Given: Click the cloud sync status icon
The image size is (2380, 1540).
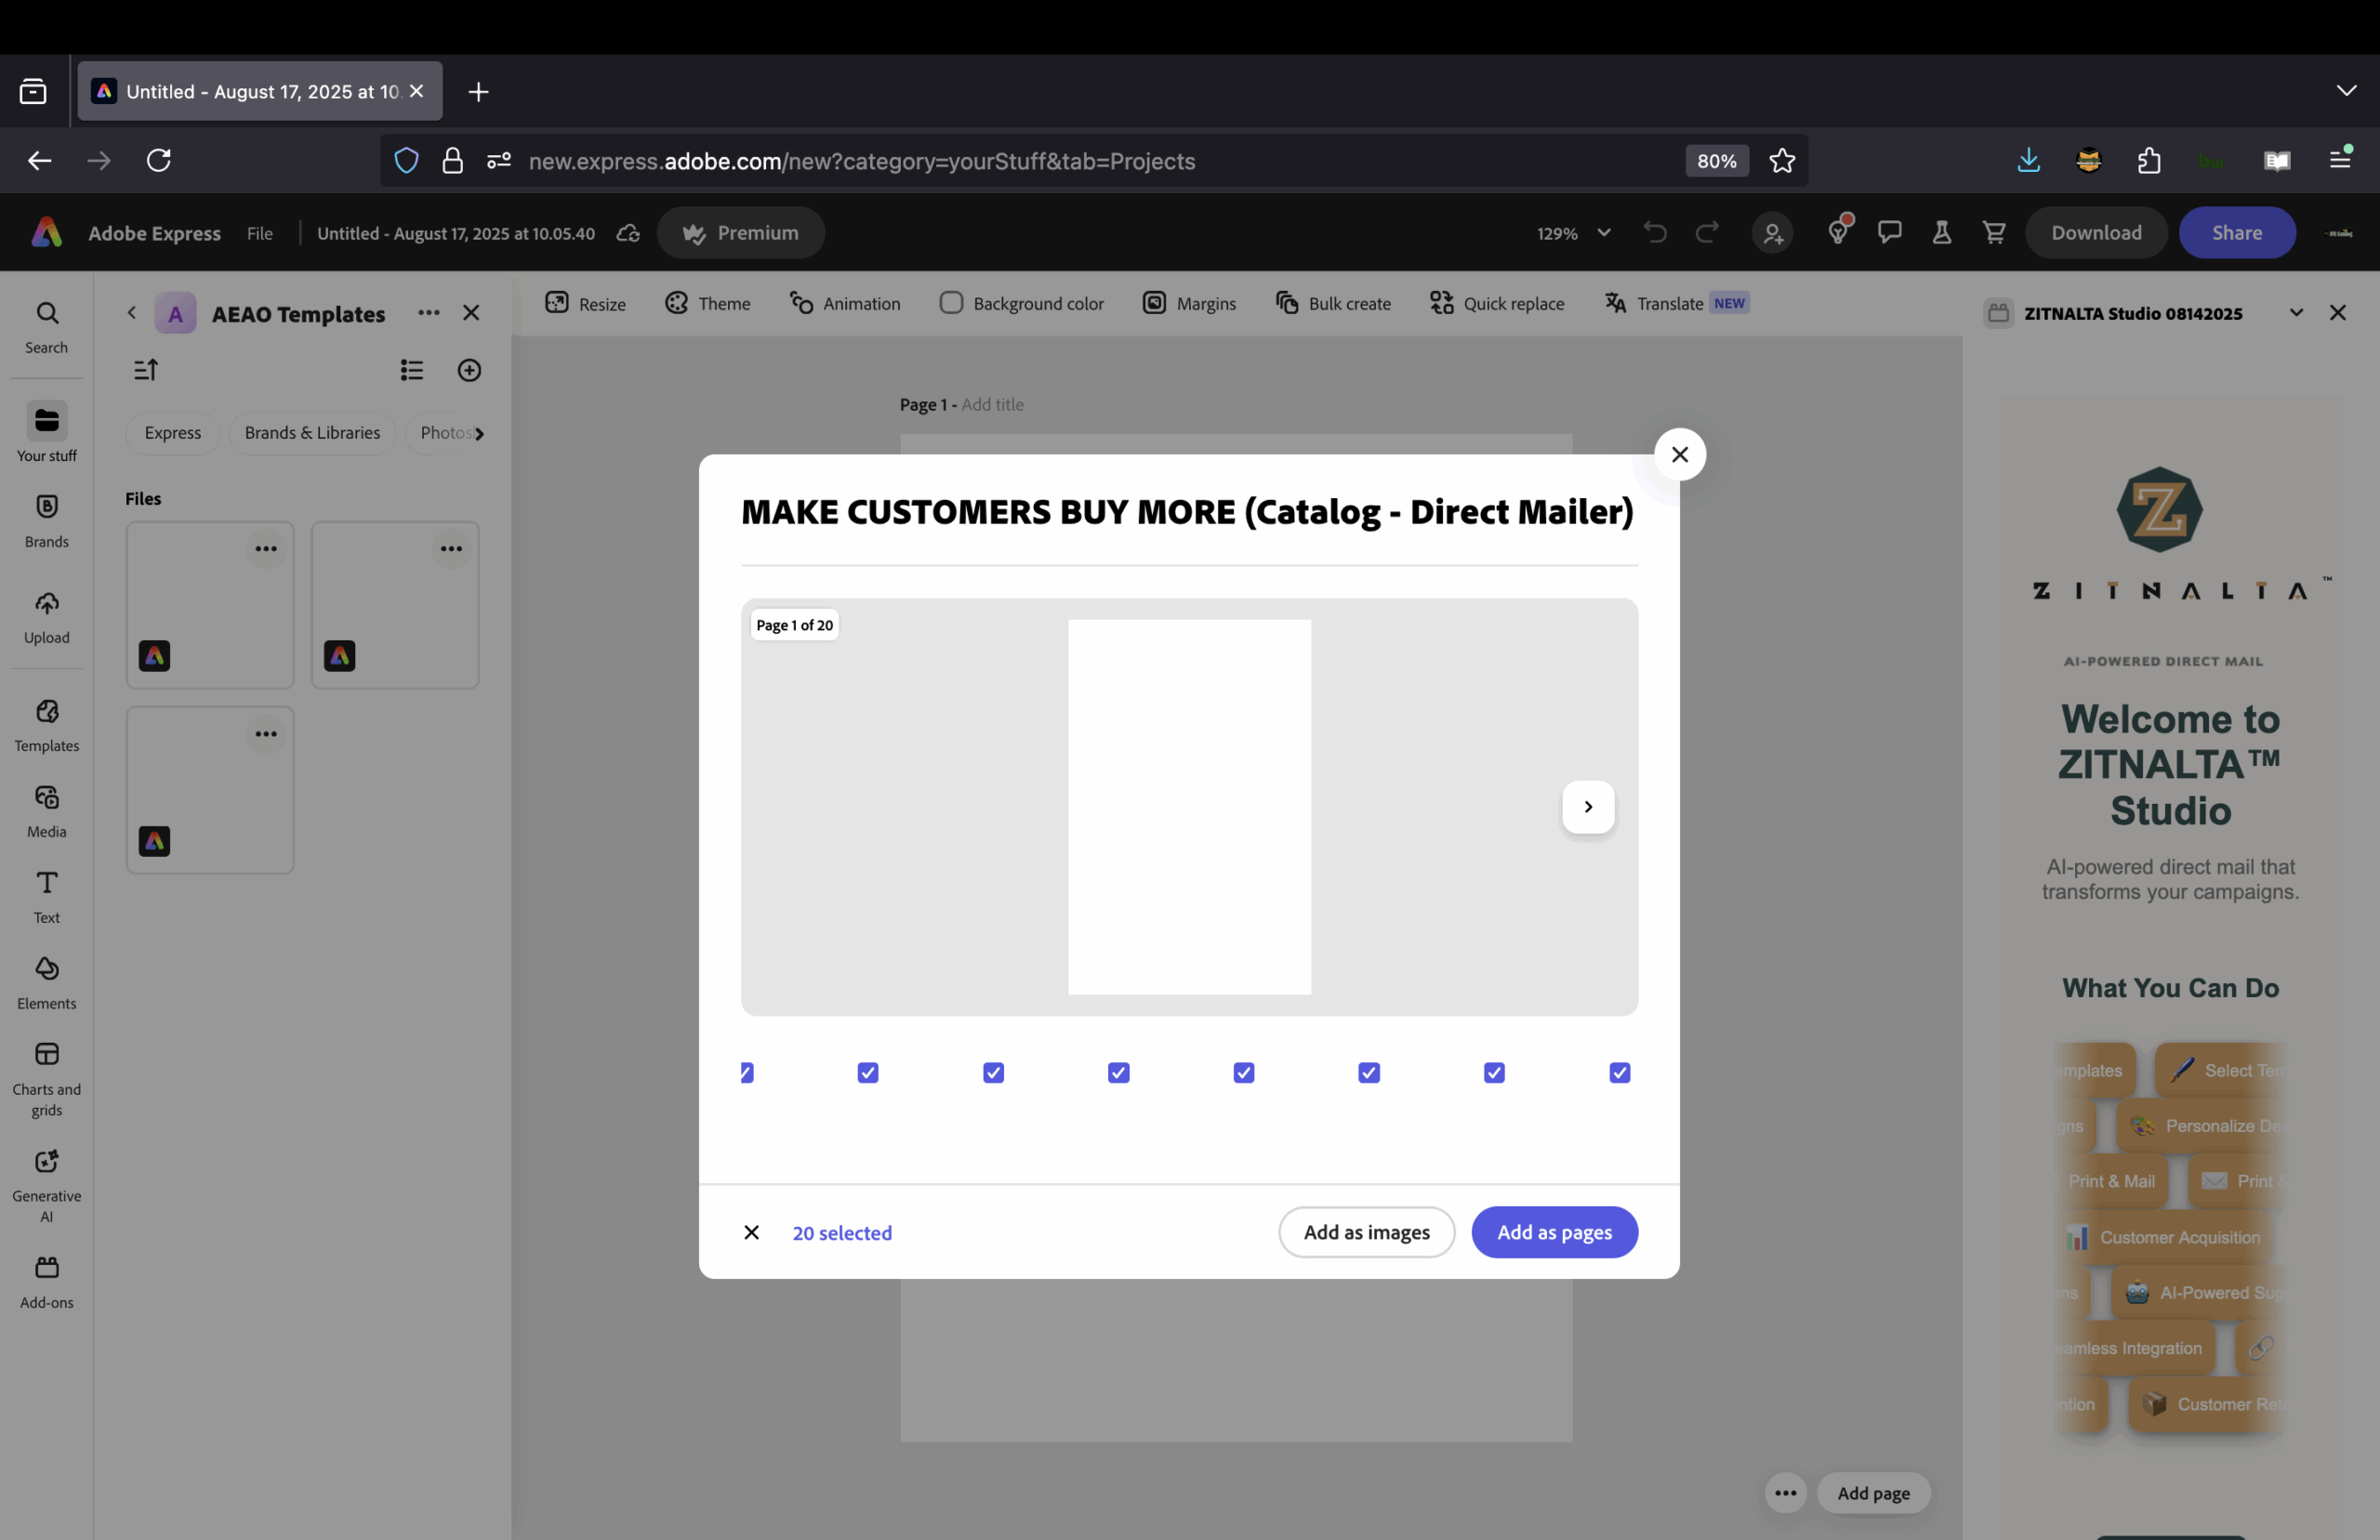Looking at the screenshot, I should click(628, 233).
